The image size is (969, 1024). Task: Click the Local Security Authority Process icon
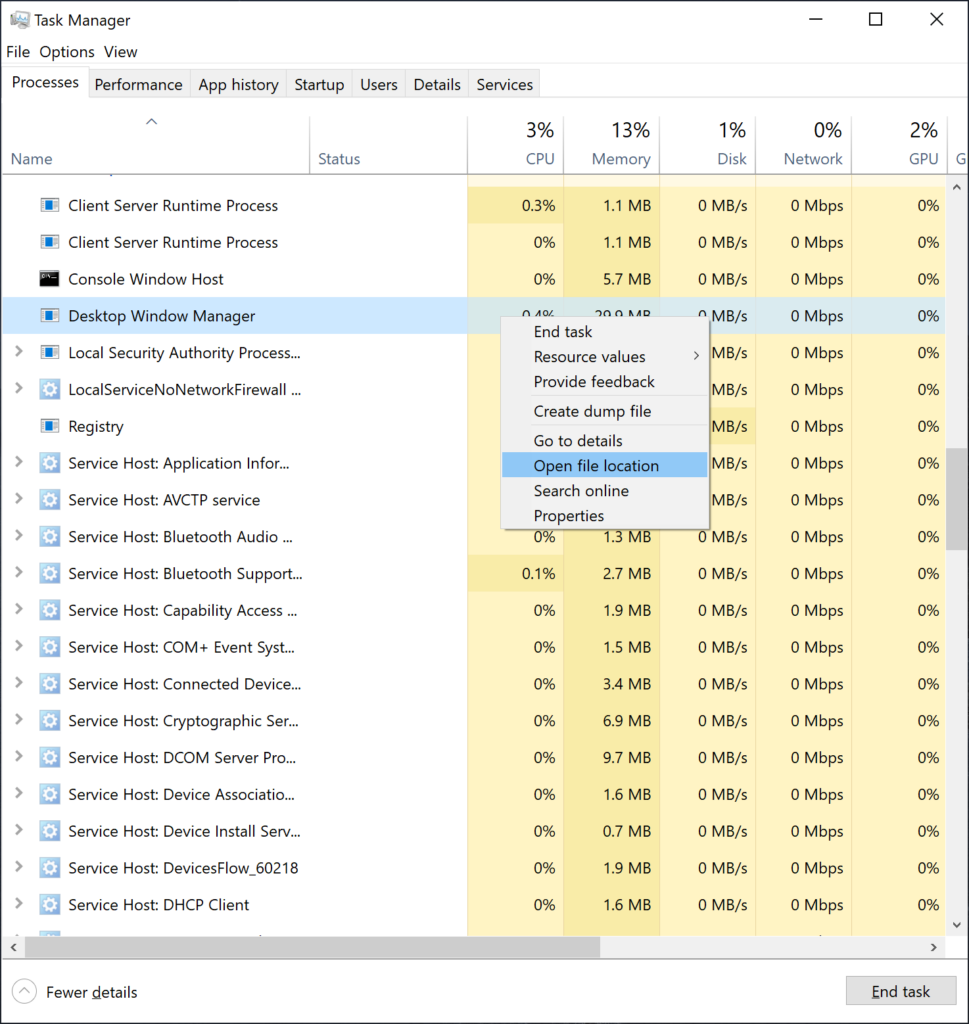pos(50,353)
